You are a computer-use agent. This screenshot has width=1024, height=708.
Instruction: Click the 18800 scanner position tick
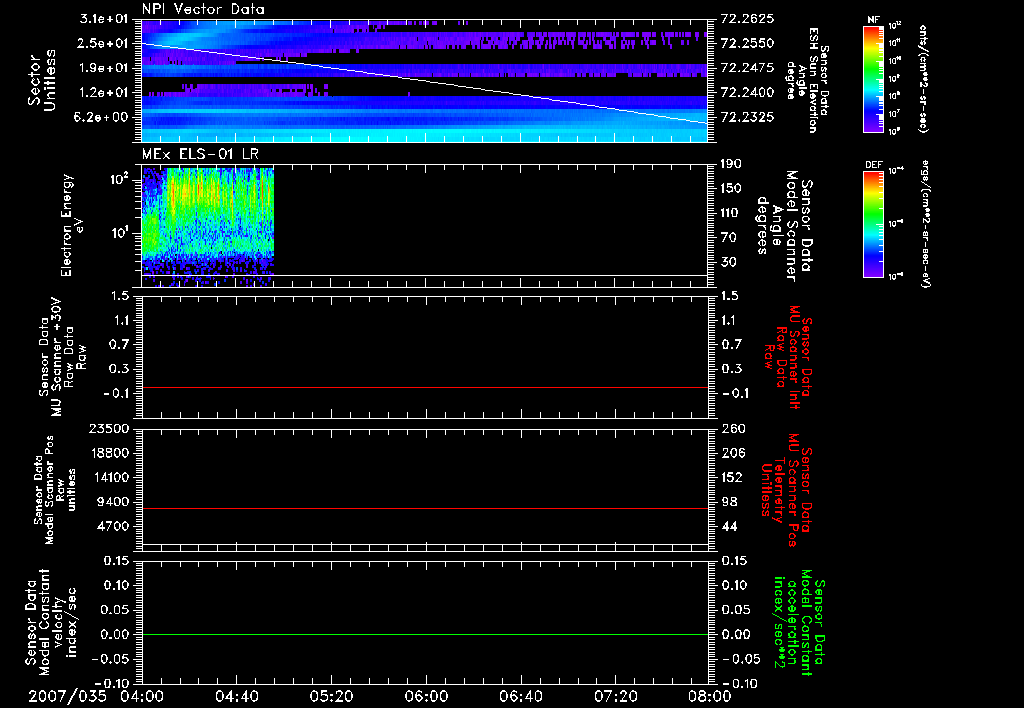pyautogui.click(x=109, y=453)
